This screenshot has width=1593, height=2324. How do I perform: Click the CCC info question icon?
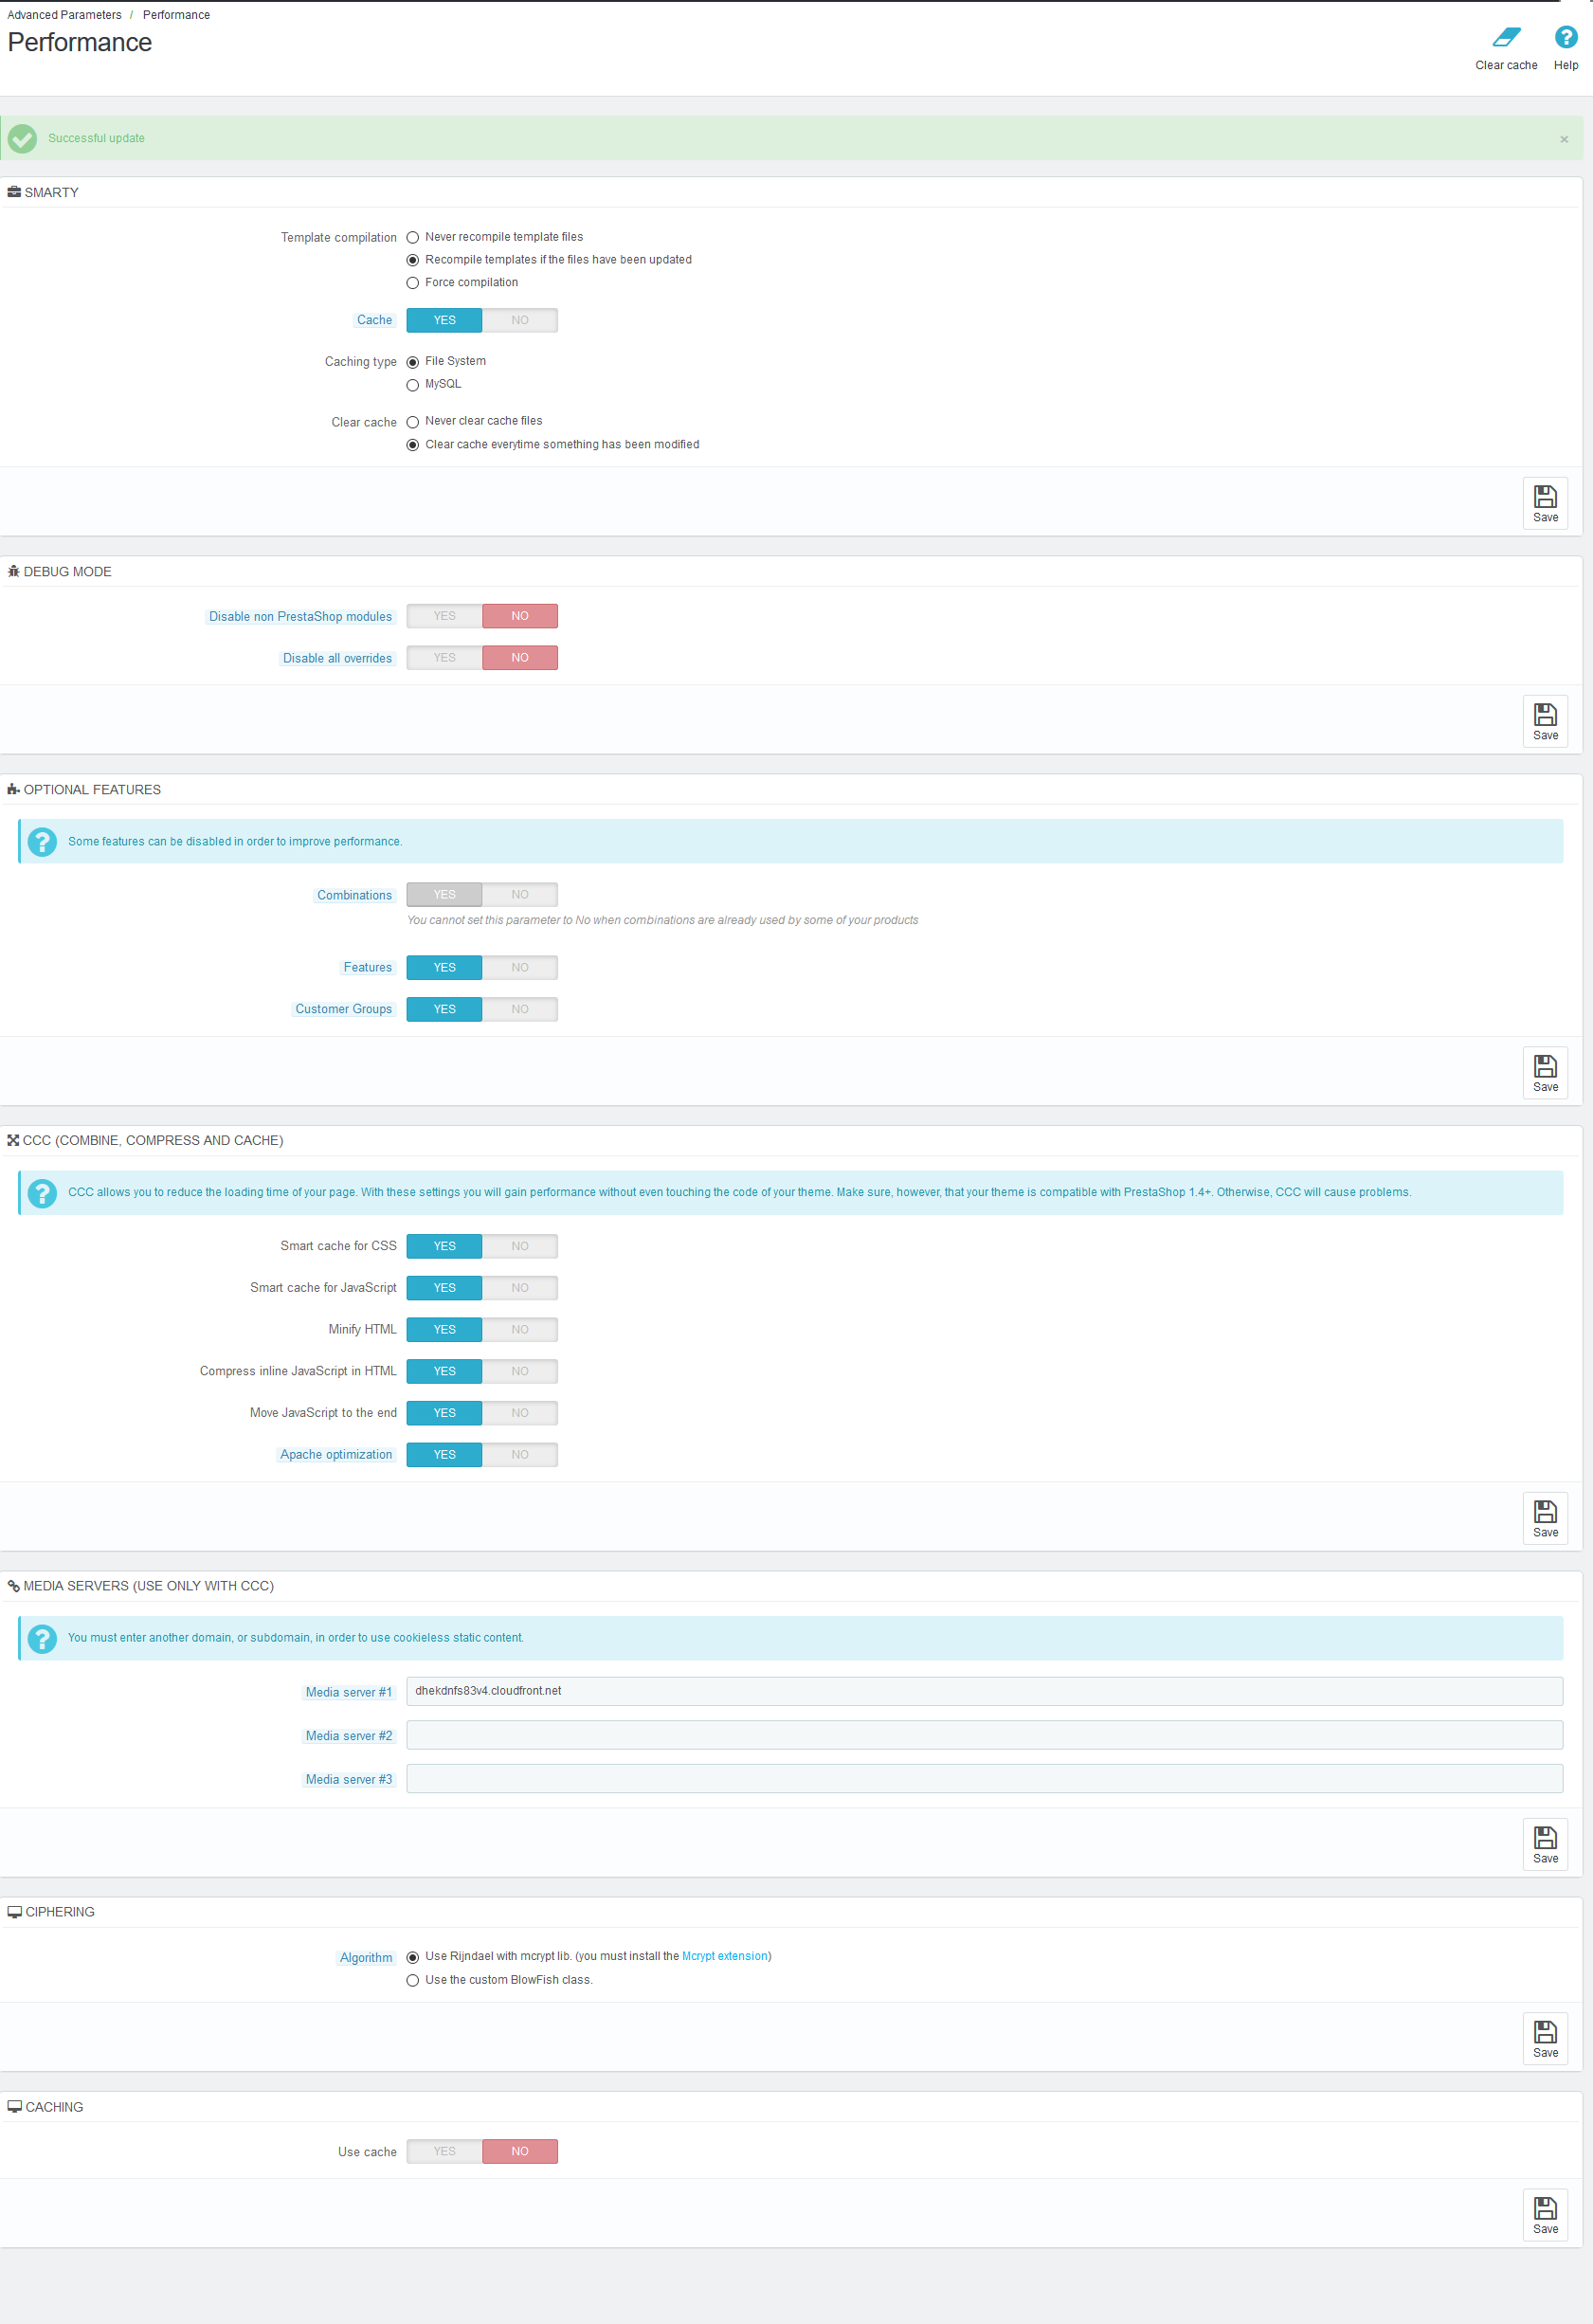[42, 1193]
